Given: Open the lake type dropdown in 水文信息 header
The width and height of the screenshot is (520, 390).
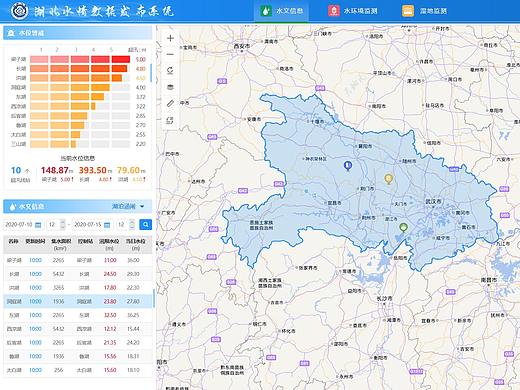Looking at the screenshot, I should (128, 207).
